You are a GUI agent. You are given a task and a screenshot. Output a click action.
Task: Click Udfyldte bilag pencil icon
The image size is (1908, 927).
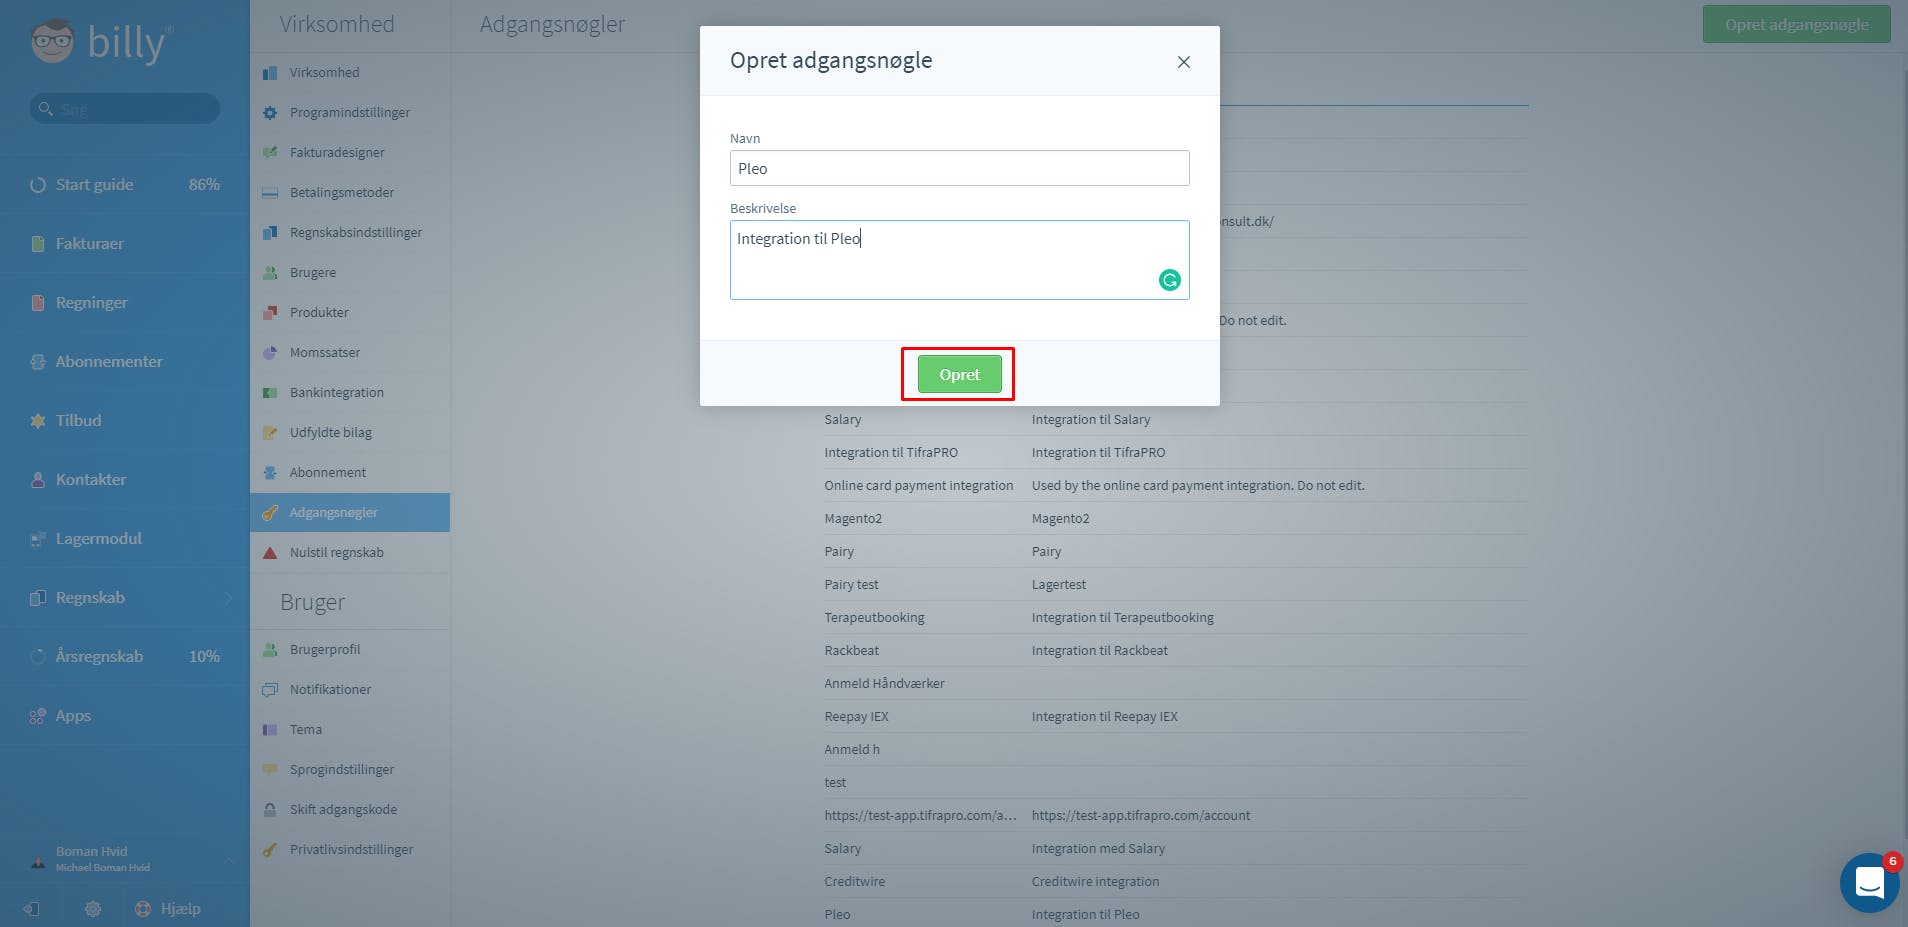click(x=270, y=433)
